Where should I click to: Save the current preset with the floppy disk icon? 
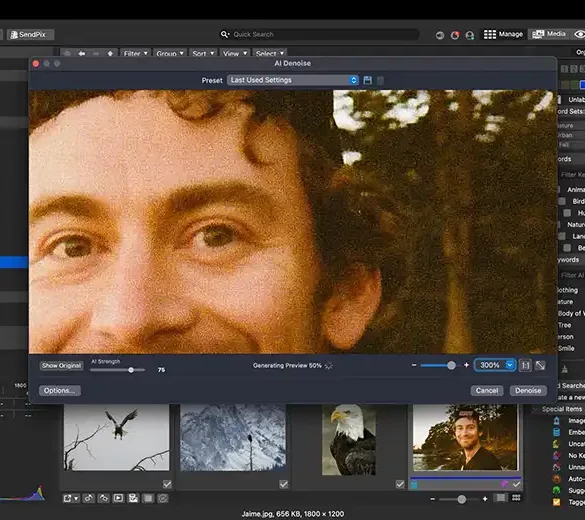click(367, 80)
